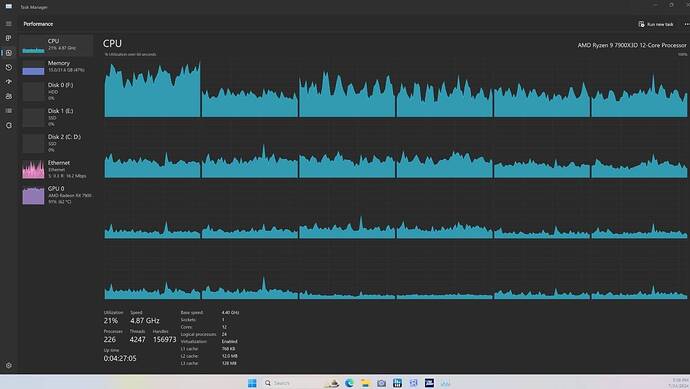Image resolution: width=690 pixels, height=389 pixels.
Task: Select Disk 2 (C: D:) in the resource list
Action: pos(56,143)
